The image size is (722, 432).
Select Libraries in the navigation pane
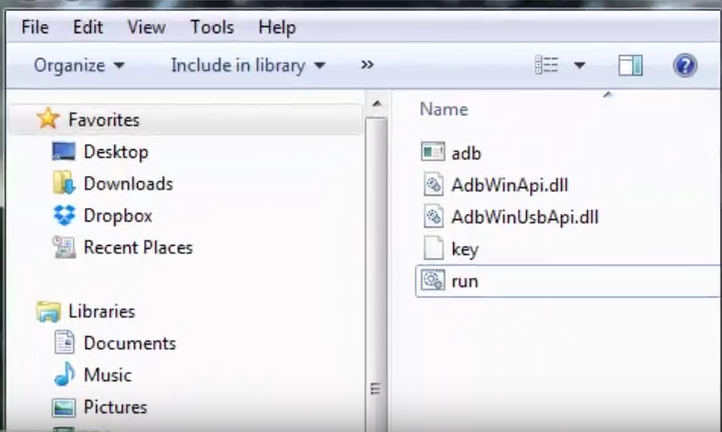click(x=102, y=311)
